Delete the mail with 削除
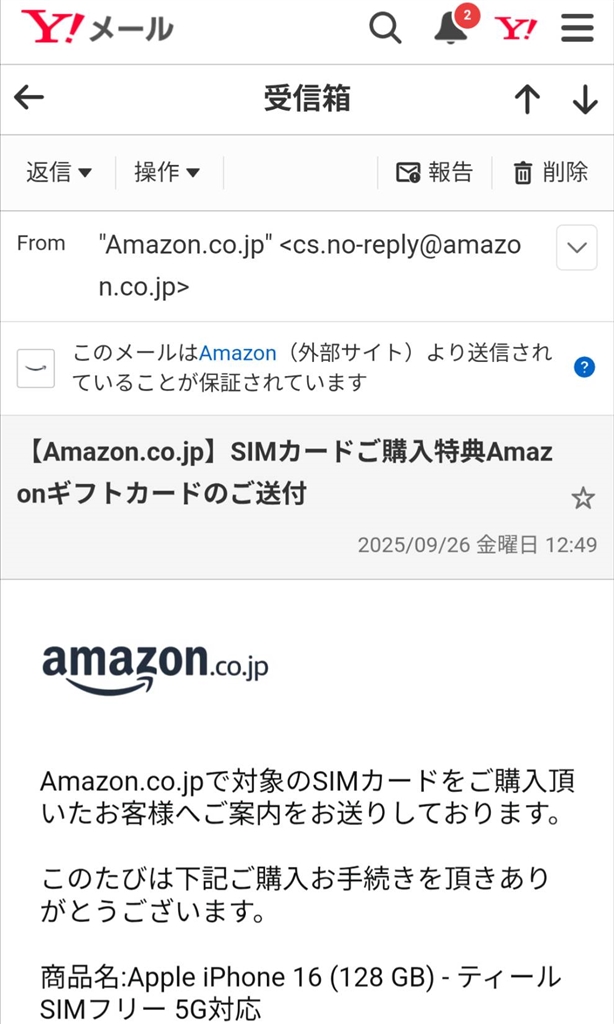Image resolution: width=614 pixels, height=1024 pixels. click(x=550, y=172)
